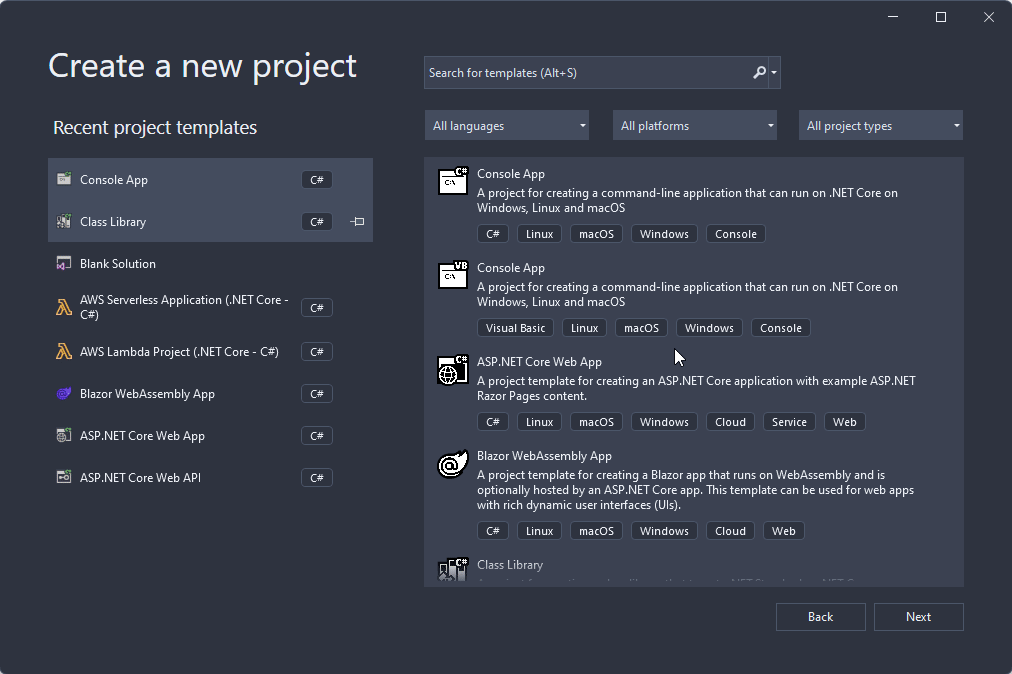Click the AWS Serverless Application lambda icon
1012x674 pixels.
tap(64, 307)
